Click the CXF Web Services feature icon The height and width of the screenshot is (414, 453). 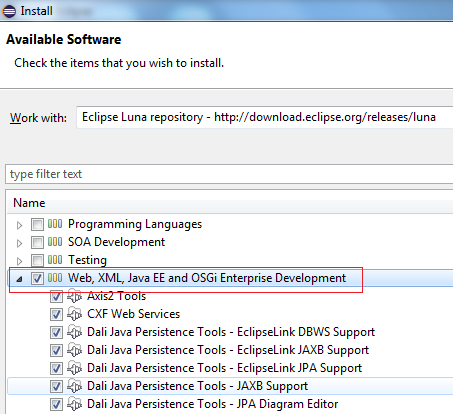point(74,314)
